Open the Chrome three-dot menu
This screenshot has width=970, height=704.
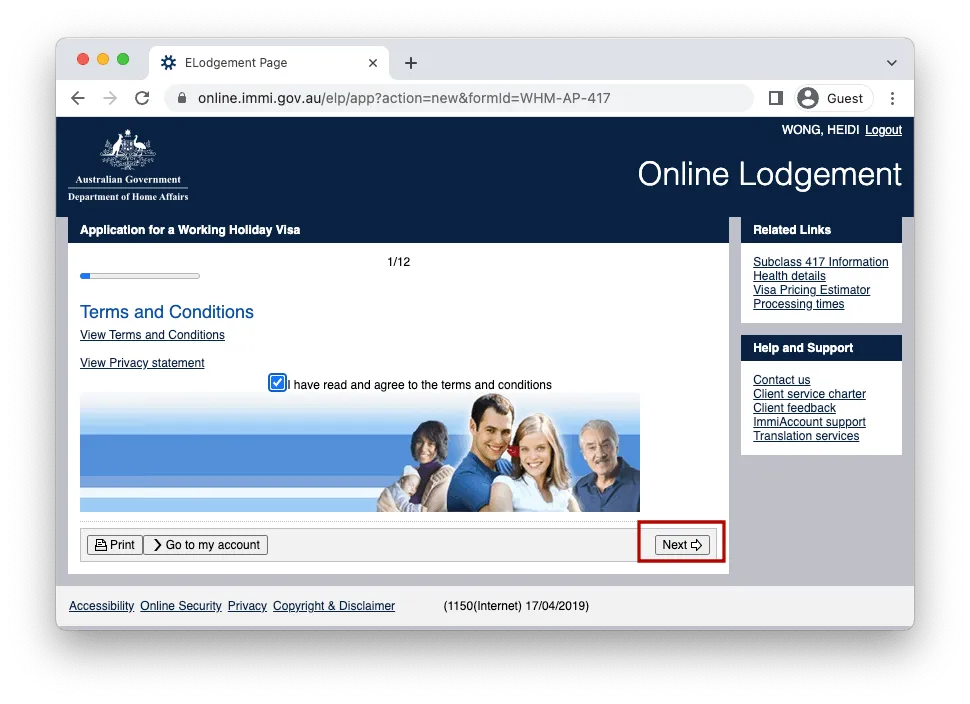point(892,98)
